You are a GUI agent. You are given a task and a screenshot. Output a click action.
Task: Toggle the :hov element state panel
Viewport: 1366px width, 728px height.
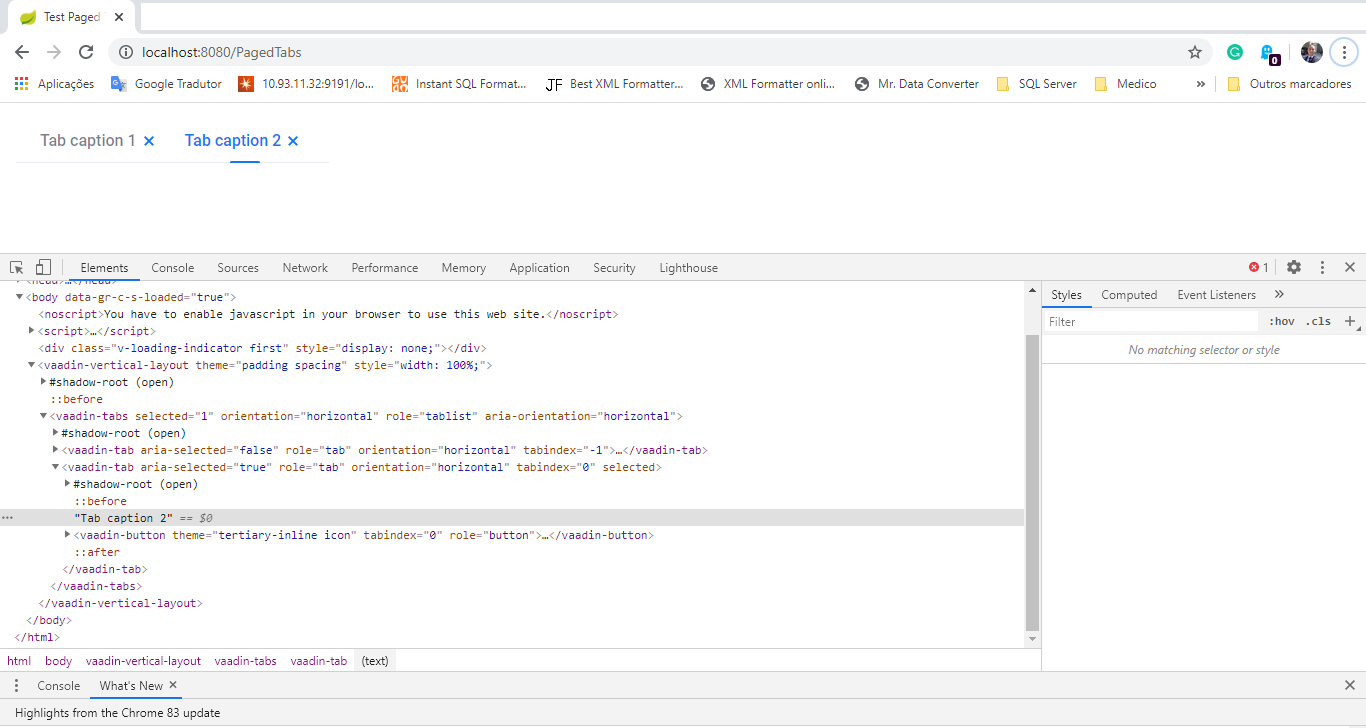[x=1281, y=322]
